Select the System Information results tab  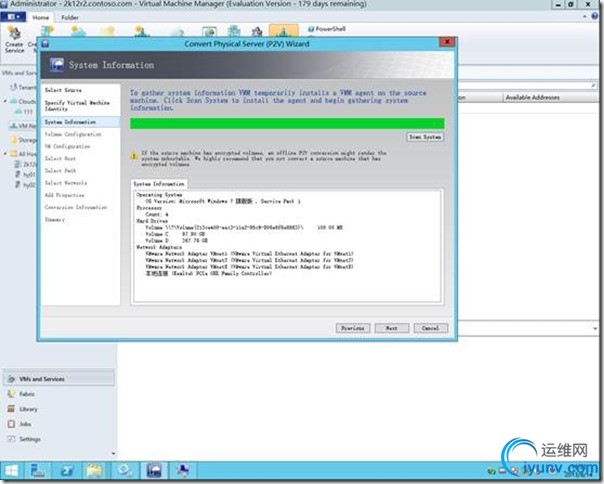159,184
